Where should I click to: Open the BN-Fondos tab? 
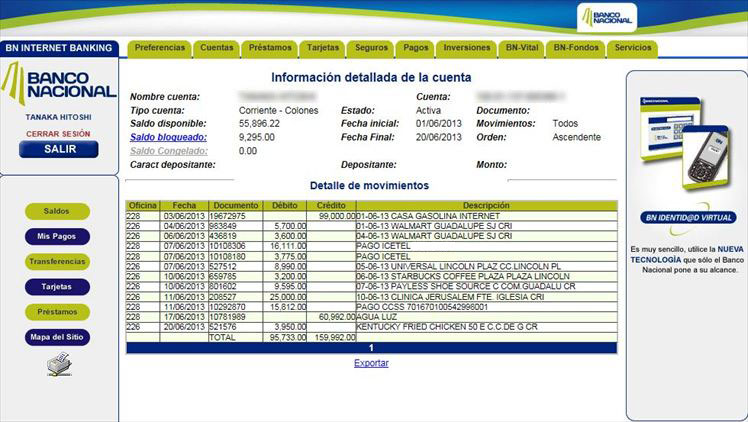(x=576, y=48)
